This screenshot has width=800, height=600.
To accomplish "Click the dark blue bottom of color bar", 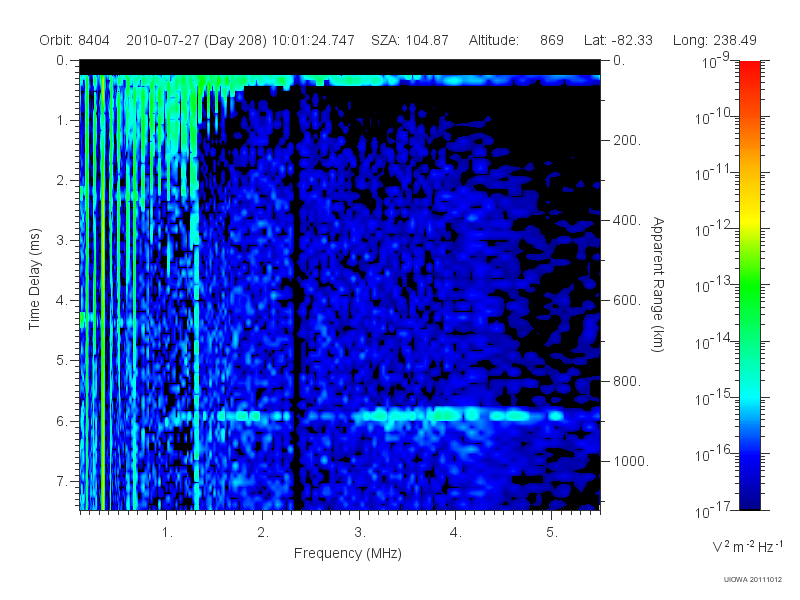I will (749, 497).
